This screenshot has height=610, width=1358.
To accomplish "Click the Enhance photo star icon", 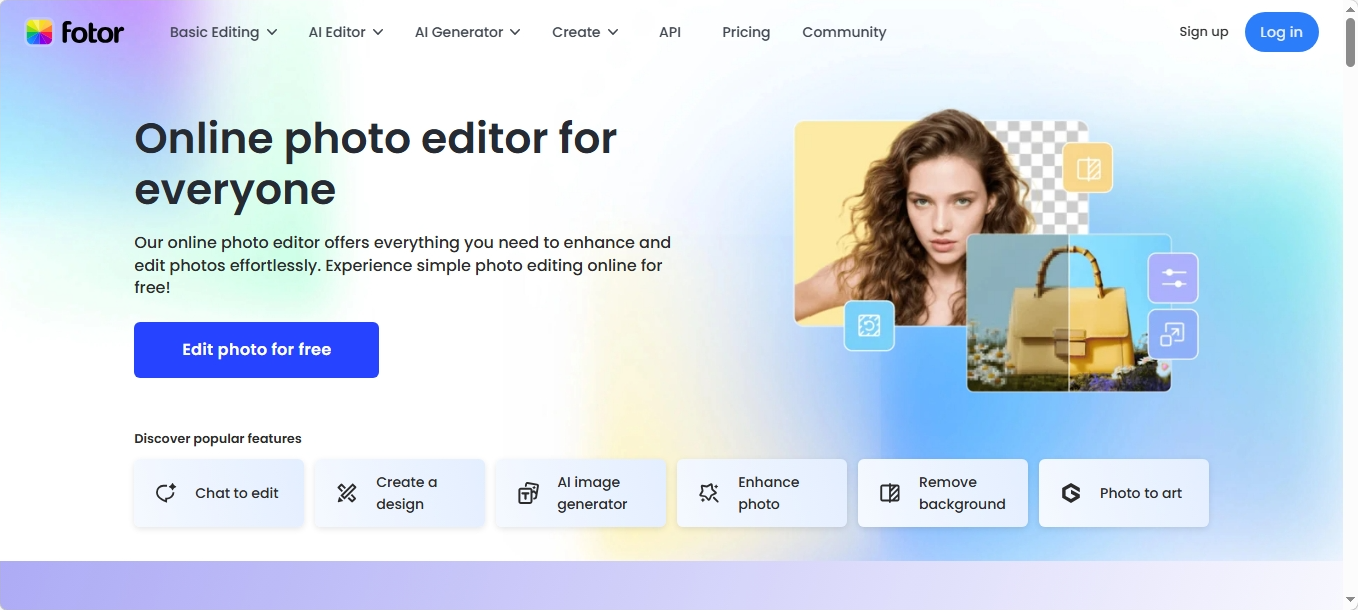I will (x=709, y=493).
